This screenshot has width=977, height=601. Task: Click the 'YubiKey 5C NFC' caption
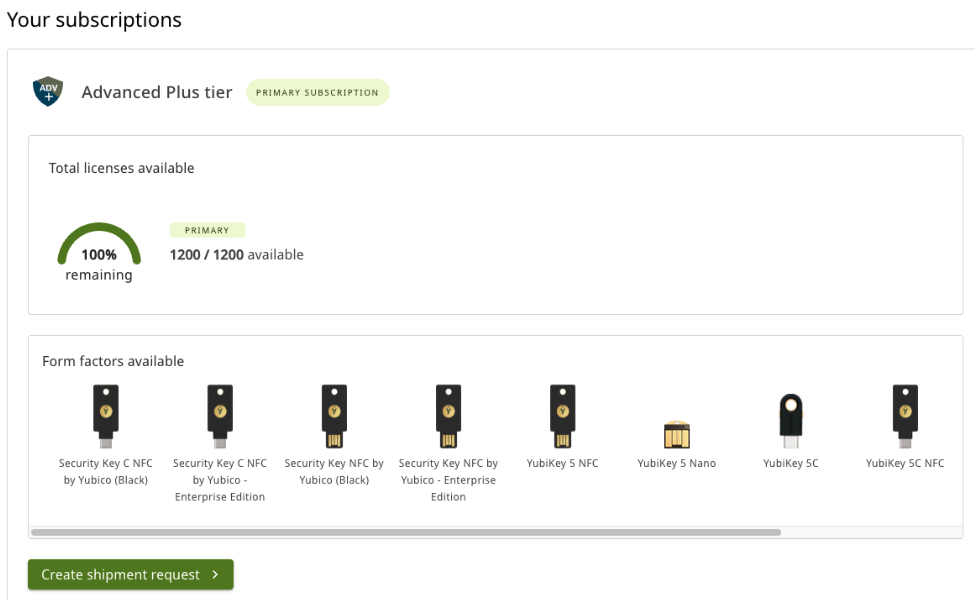pyautogui.click(x=905, y=463)
